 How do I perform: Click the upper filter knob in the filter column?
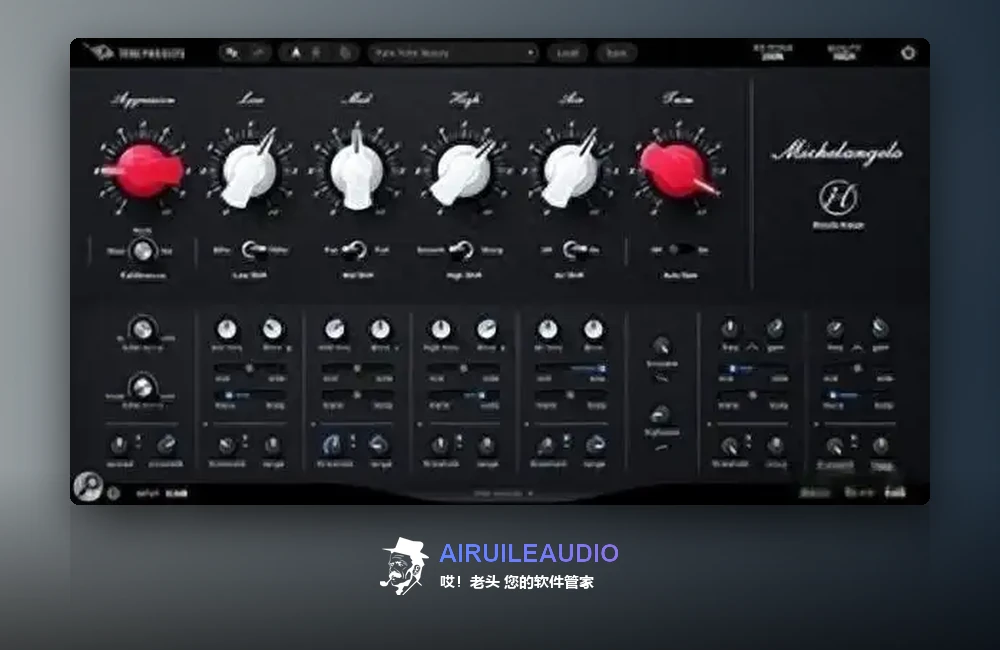coord(661,346)
